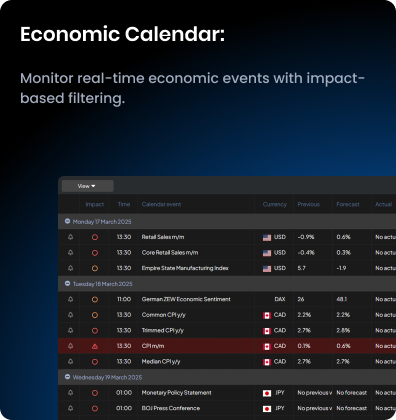Click the DAX currency cell
This screenshot has width=396, height=420.
pos(280,299)
